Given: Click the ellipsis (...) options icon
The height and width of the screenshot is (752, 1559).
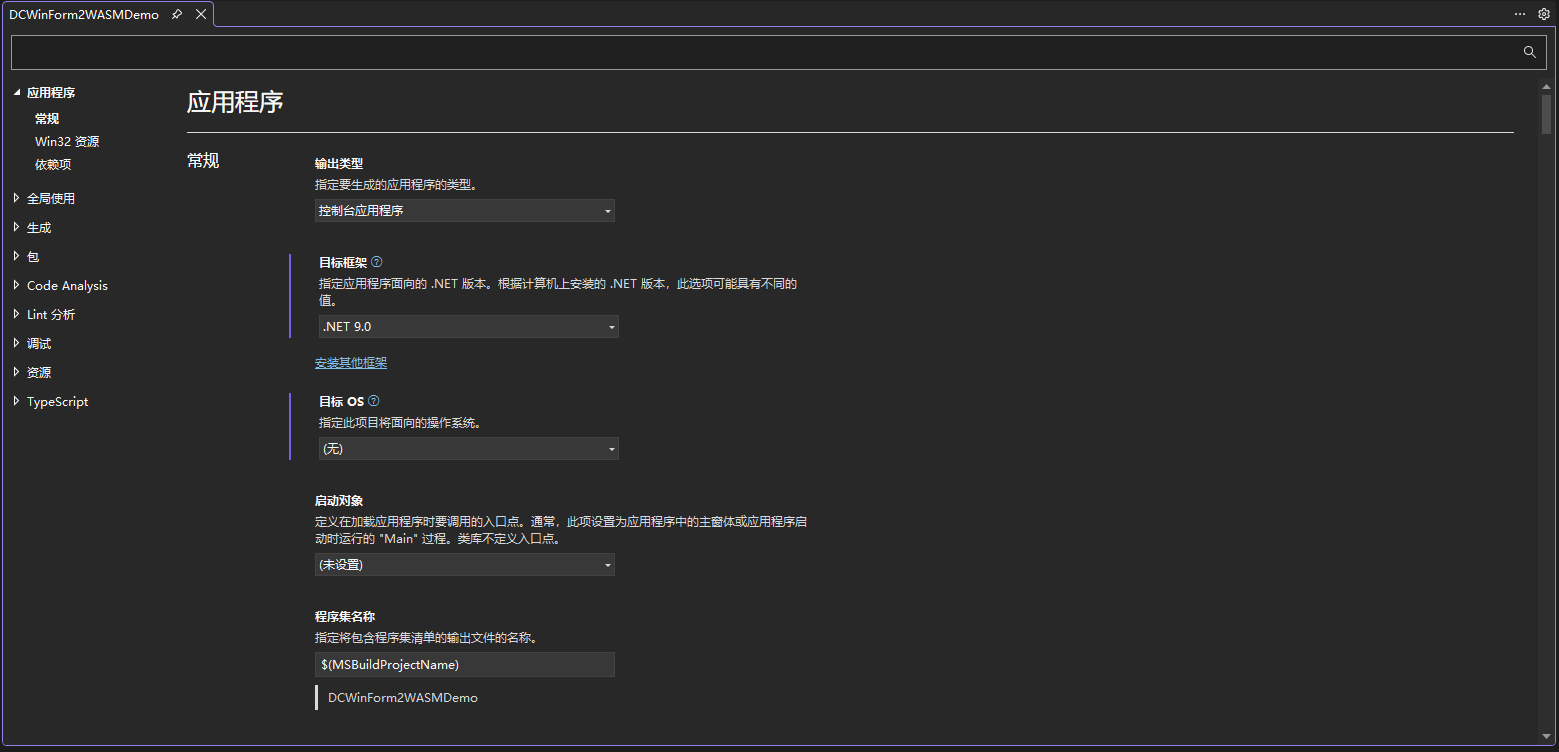Looking at the screenshot, I should point(1518,14).
